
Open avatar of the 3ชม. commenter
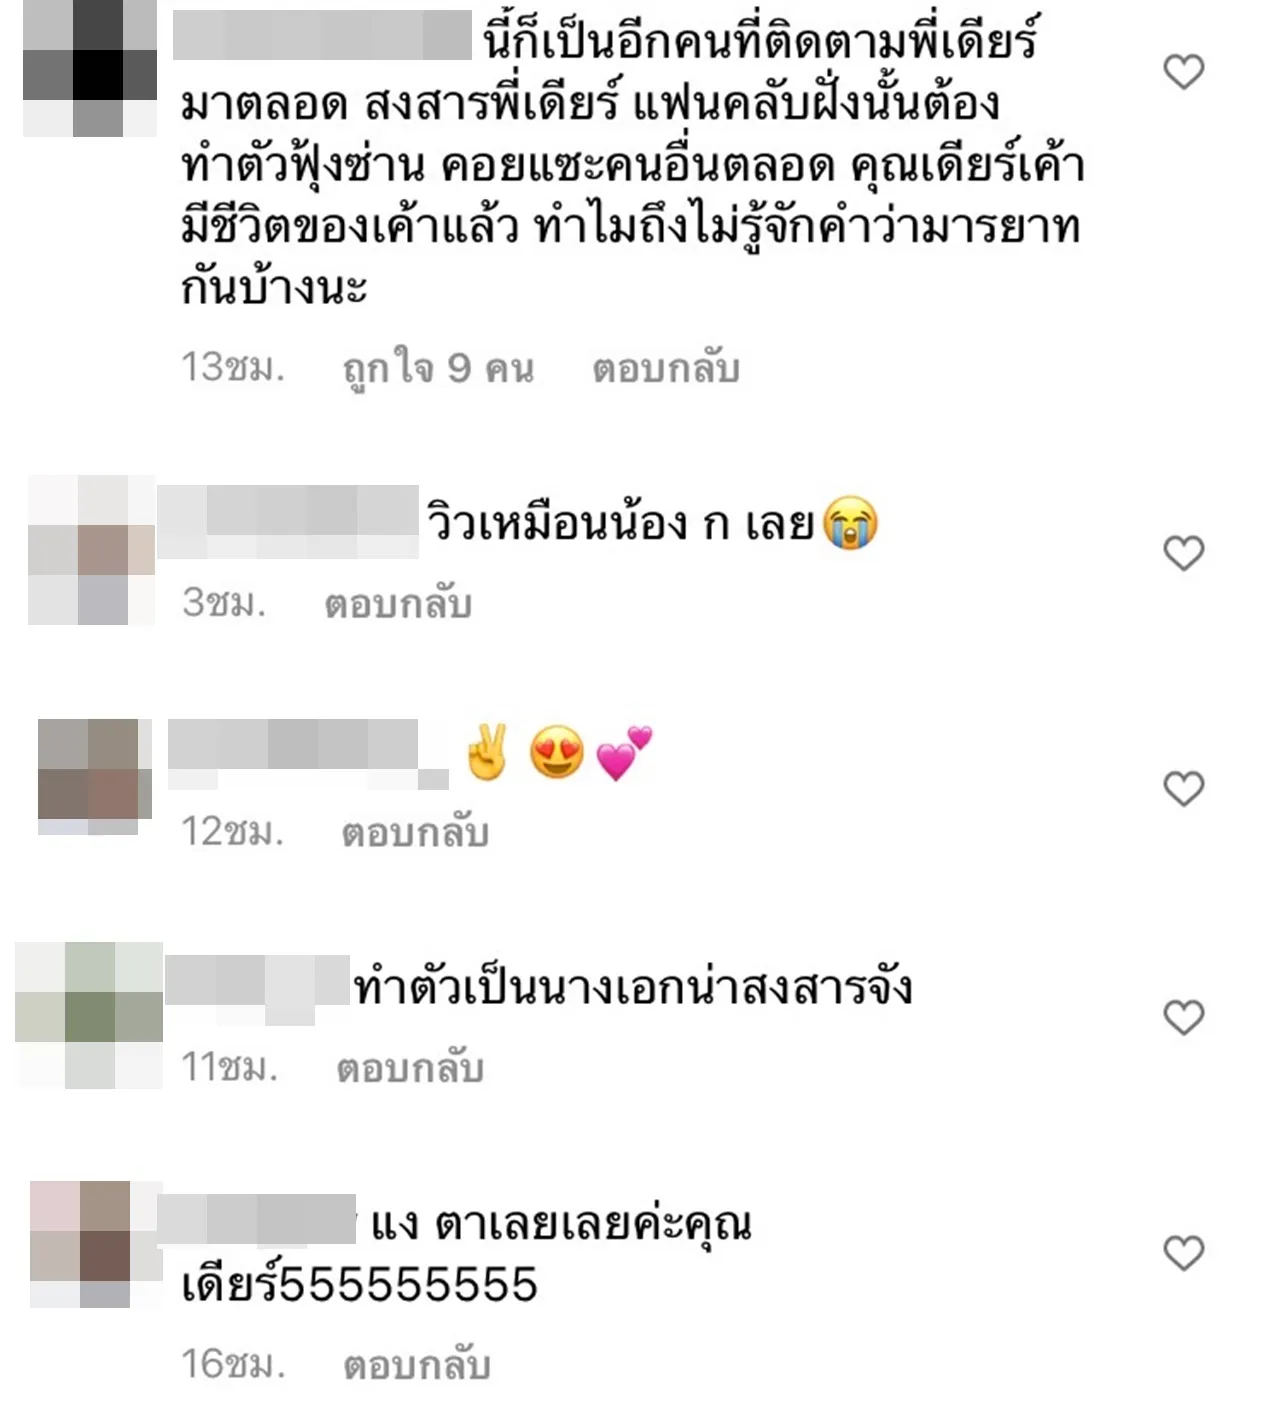91,550
